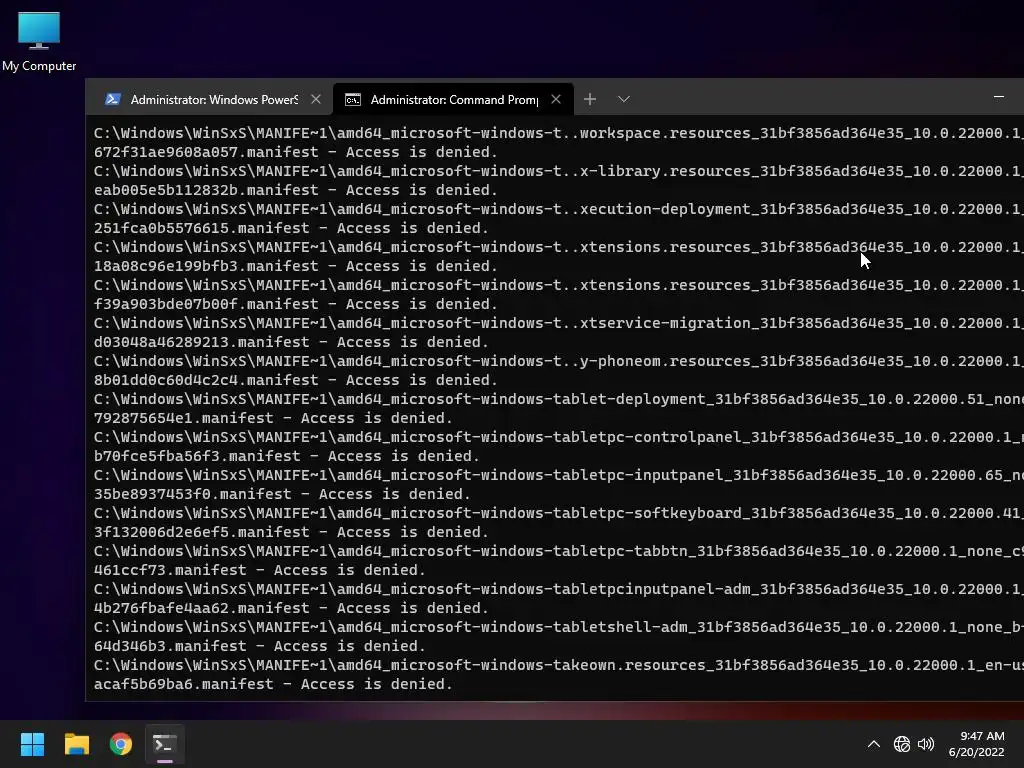
Task: Launch File Explorer from the taskbar
Action: point(76,744)
